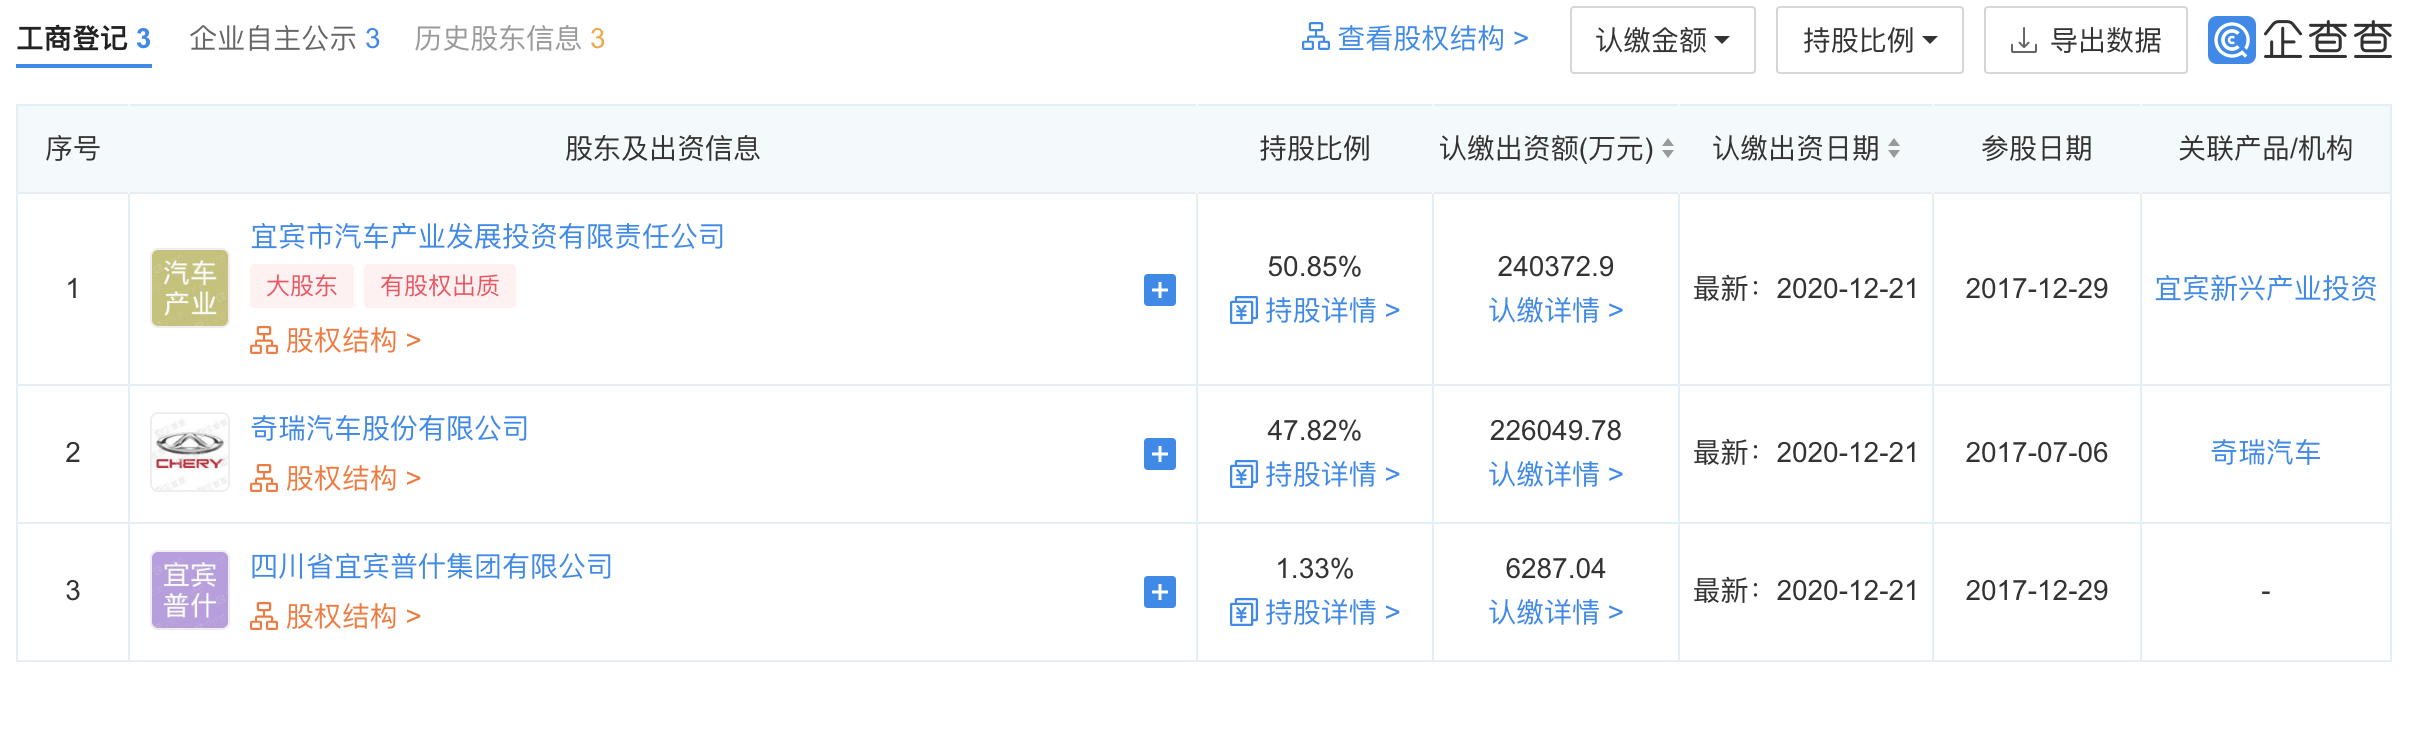Click the 导出数据 button
Screen dimensions: 2414x750
click(2085, 40)
